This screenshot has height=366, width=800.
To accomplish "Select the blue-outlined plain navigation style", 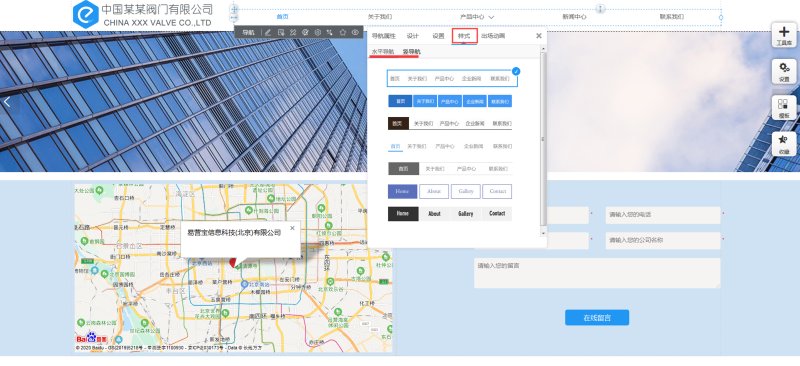I will tap(452, 78).
